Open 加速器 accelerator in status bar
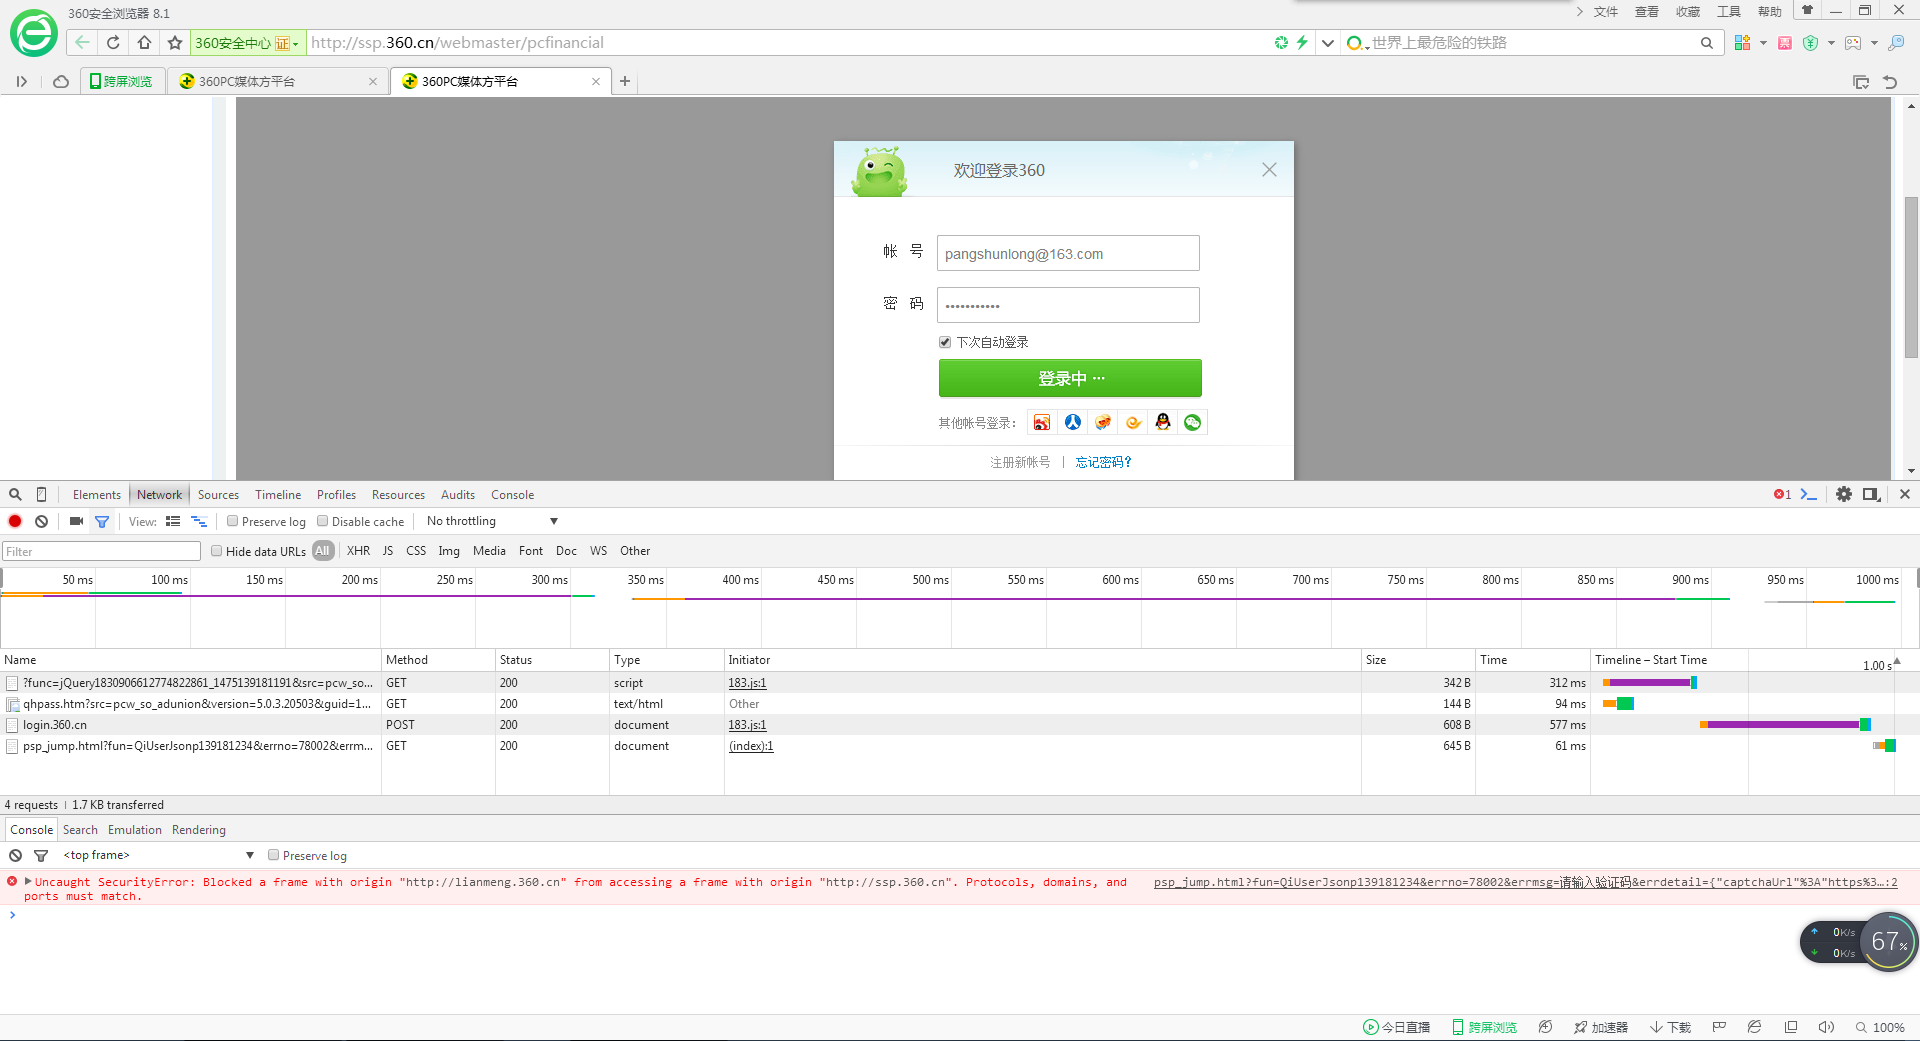The width and height of the screenshot is (1920, 1041). click(1600, 1027)
